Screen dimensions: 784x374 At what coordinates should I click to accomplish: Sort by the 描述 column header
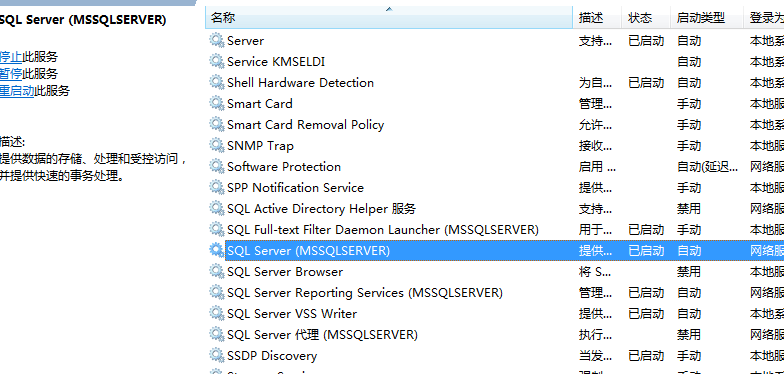pyautogui.click(x=597, y=18)
